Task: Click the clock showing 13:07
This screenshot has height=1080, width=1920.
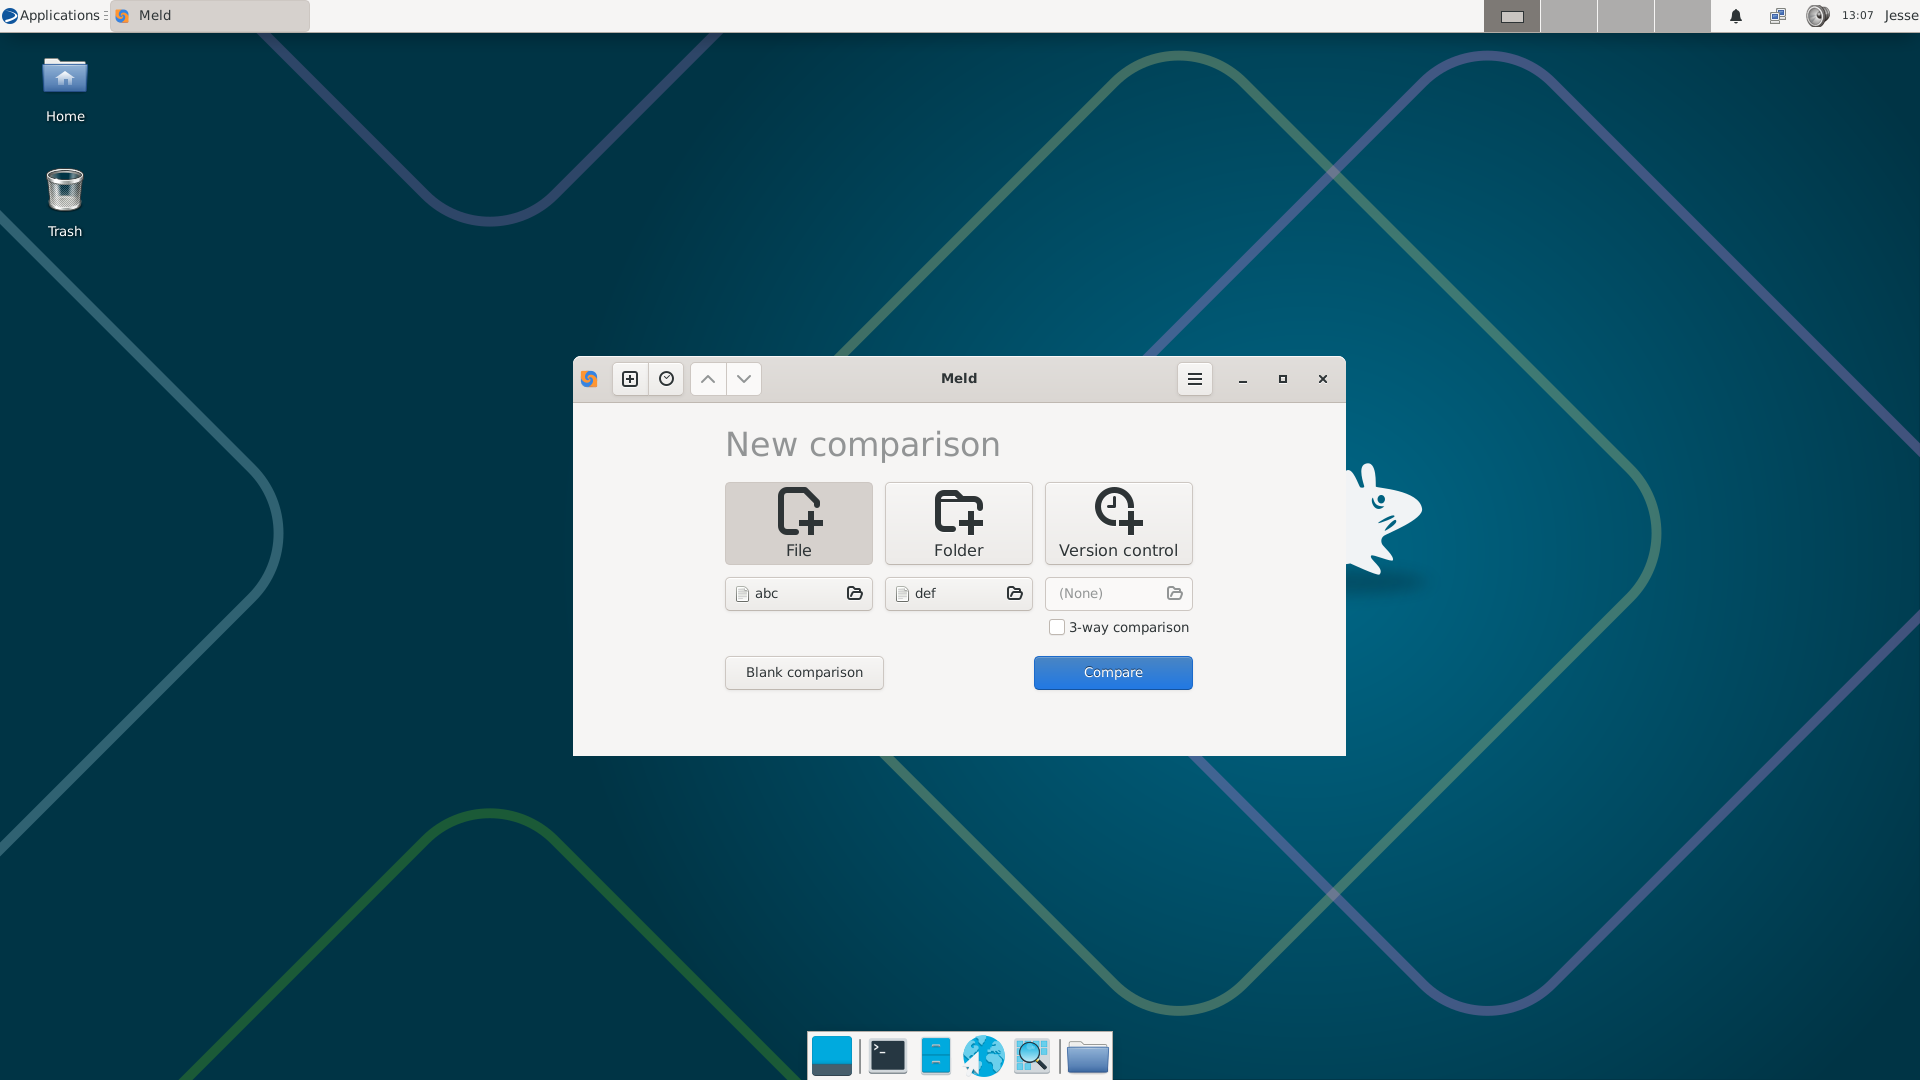Action: pyautogui.click(x=1857, y=16)
